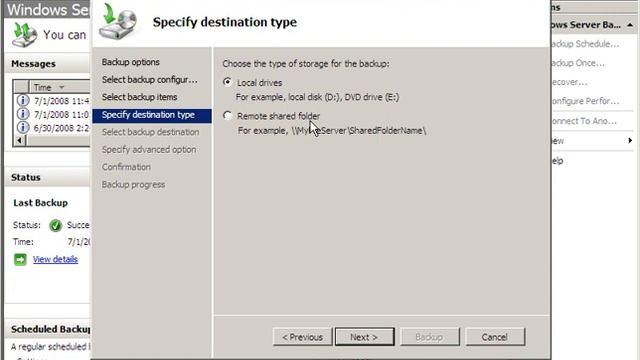Viewport: 640px width, 360px height.
Task: Click the Messages section heading
Action: [33, 64]
